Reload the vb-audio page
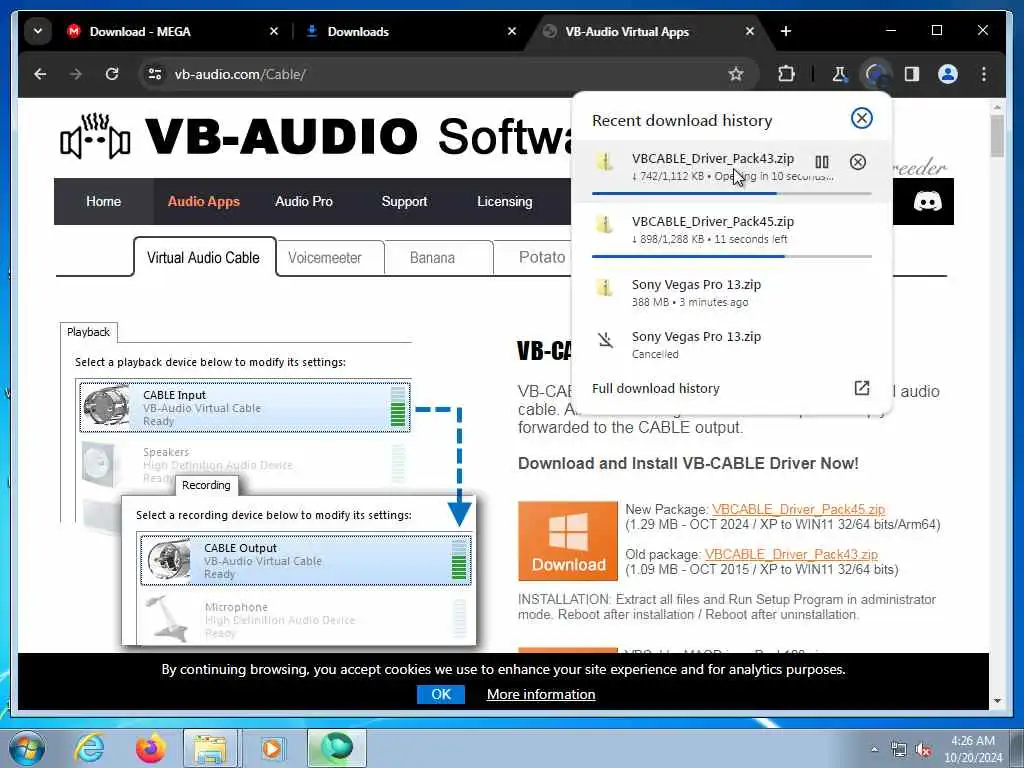The height and width of the screenshot is (768, 1024). point(112,74)
